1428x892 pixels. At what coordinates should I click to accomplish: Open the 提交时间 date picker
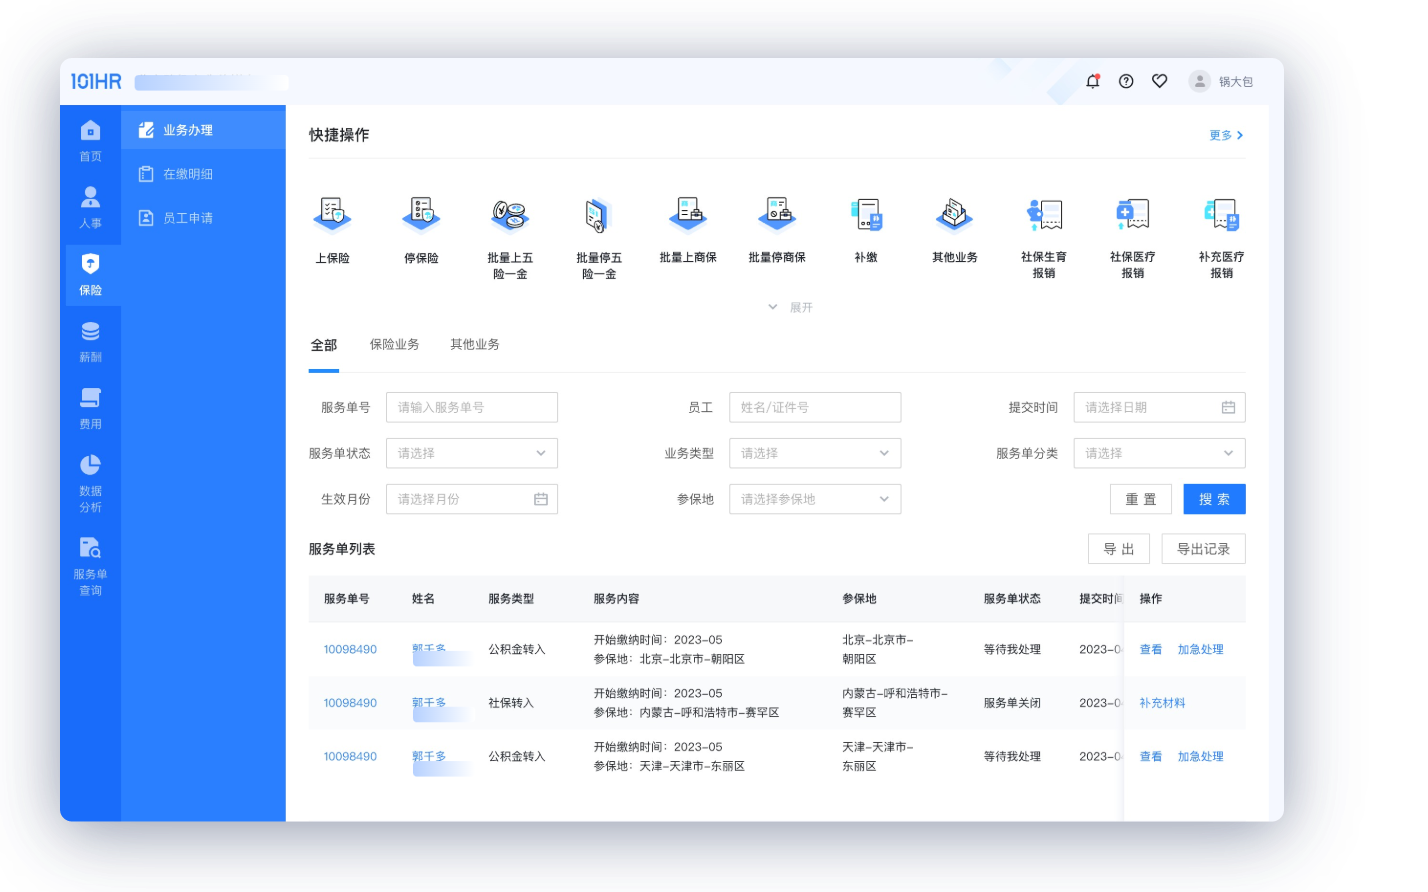(x=1160, y=407)
